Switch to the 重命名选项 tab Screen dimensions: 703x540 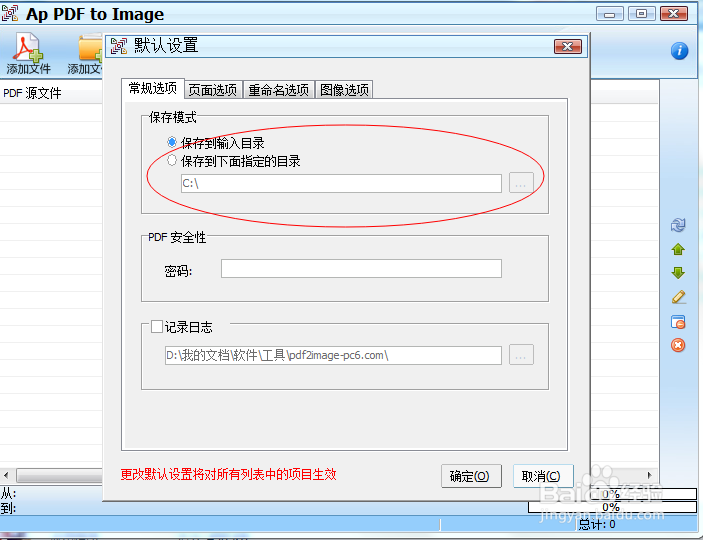(278, 90)
